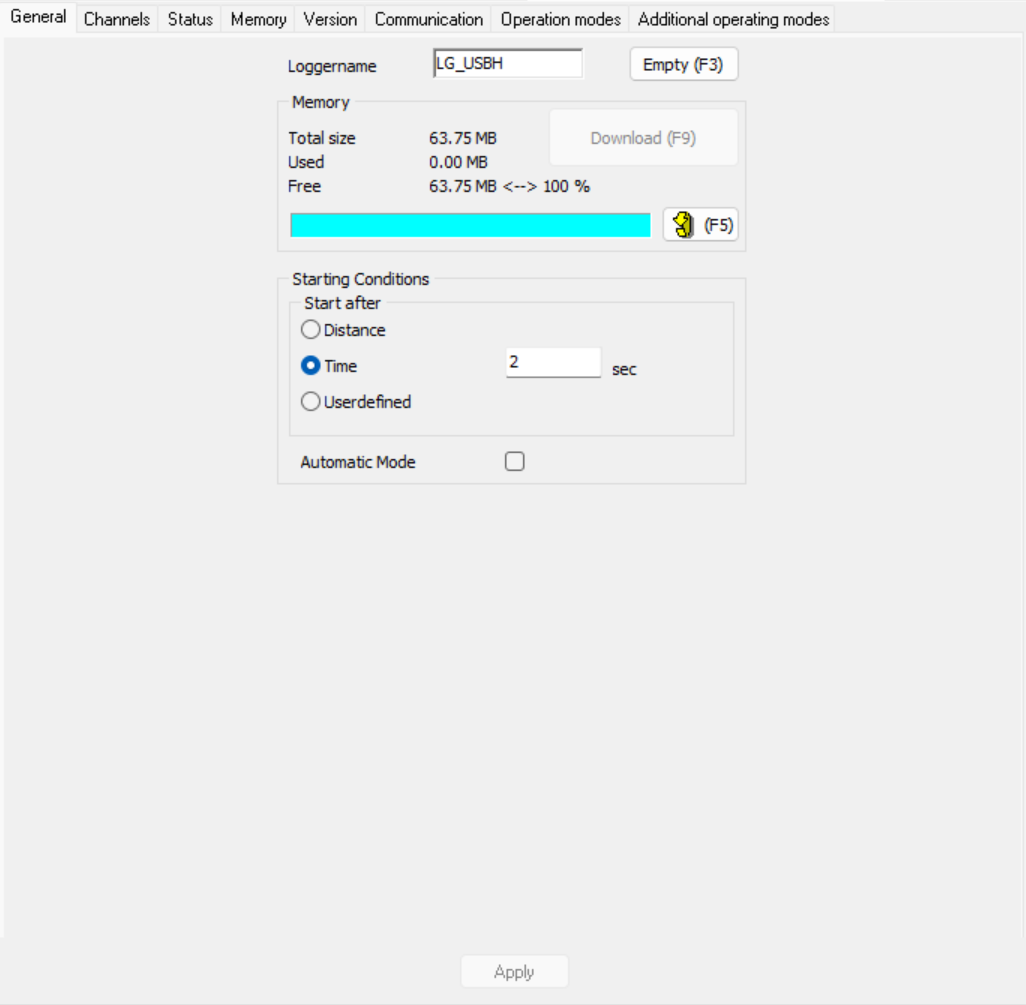Select the Time start condition
1026x1005 pixels.
tap(311, 366)
